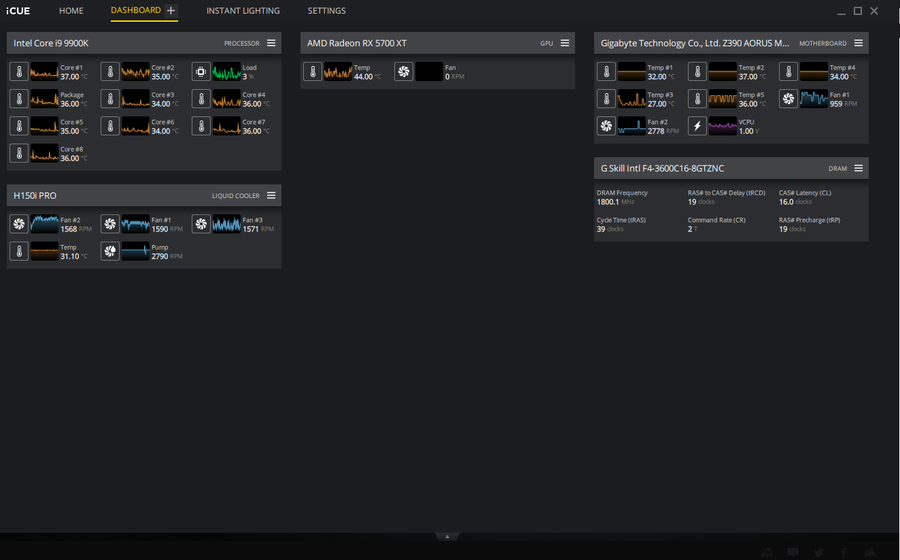The image size is (900, 560).
Task: Click the DRAM Frequency 1800.1 MHz value
Action: click(x=615, y=202)
